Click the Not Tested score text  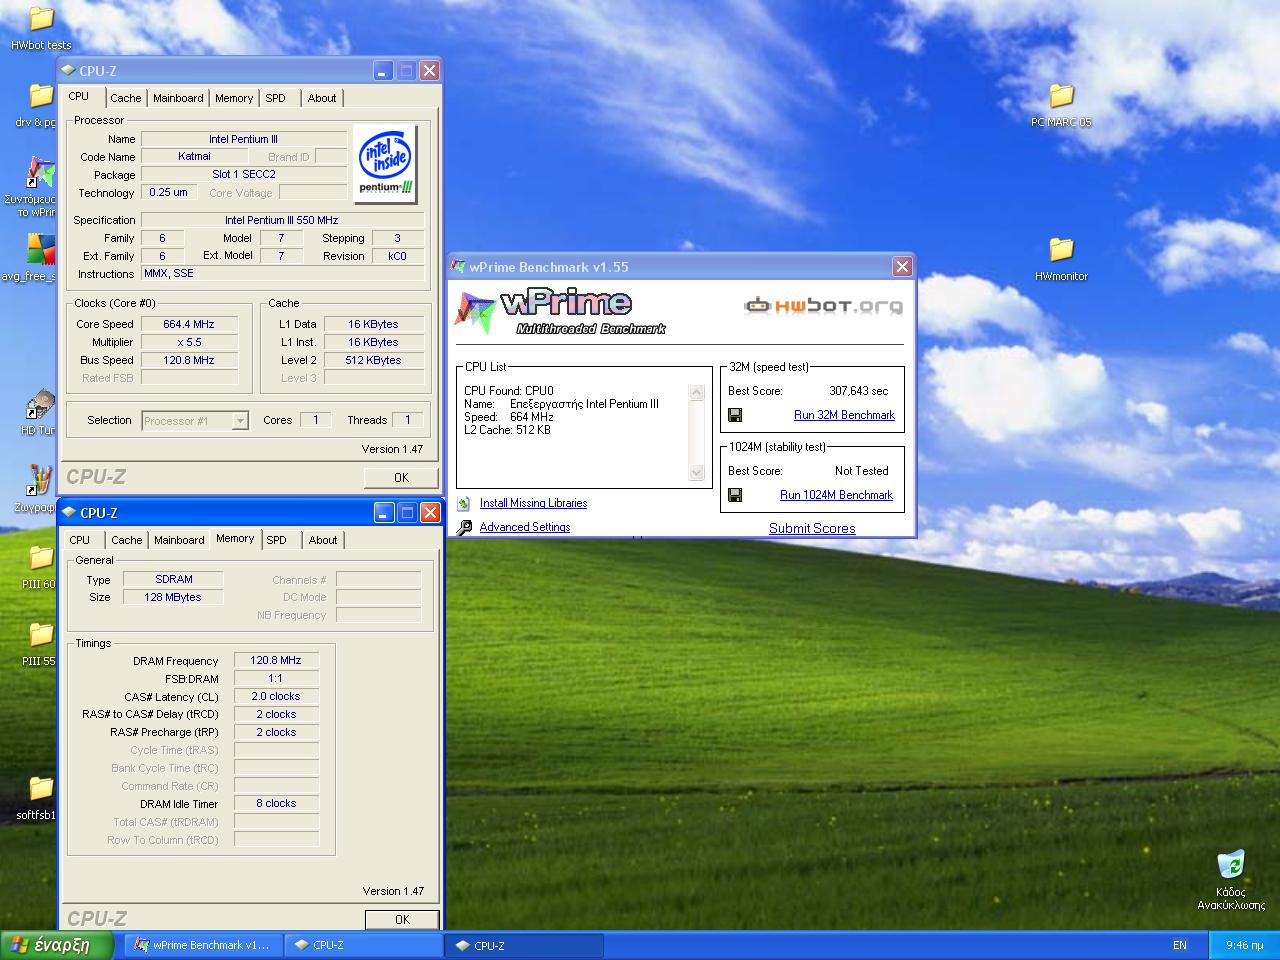(862, 471)
